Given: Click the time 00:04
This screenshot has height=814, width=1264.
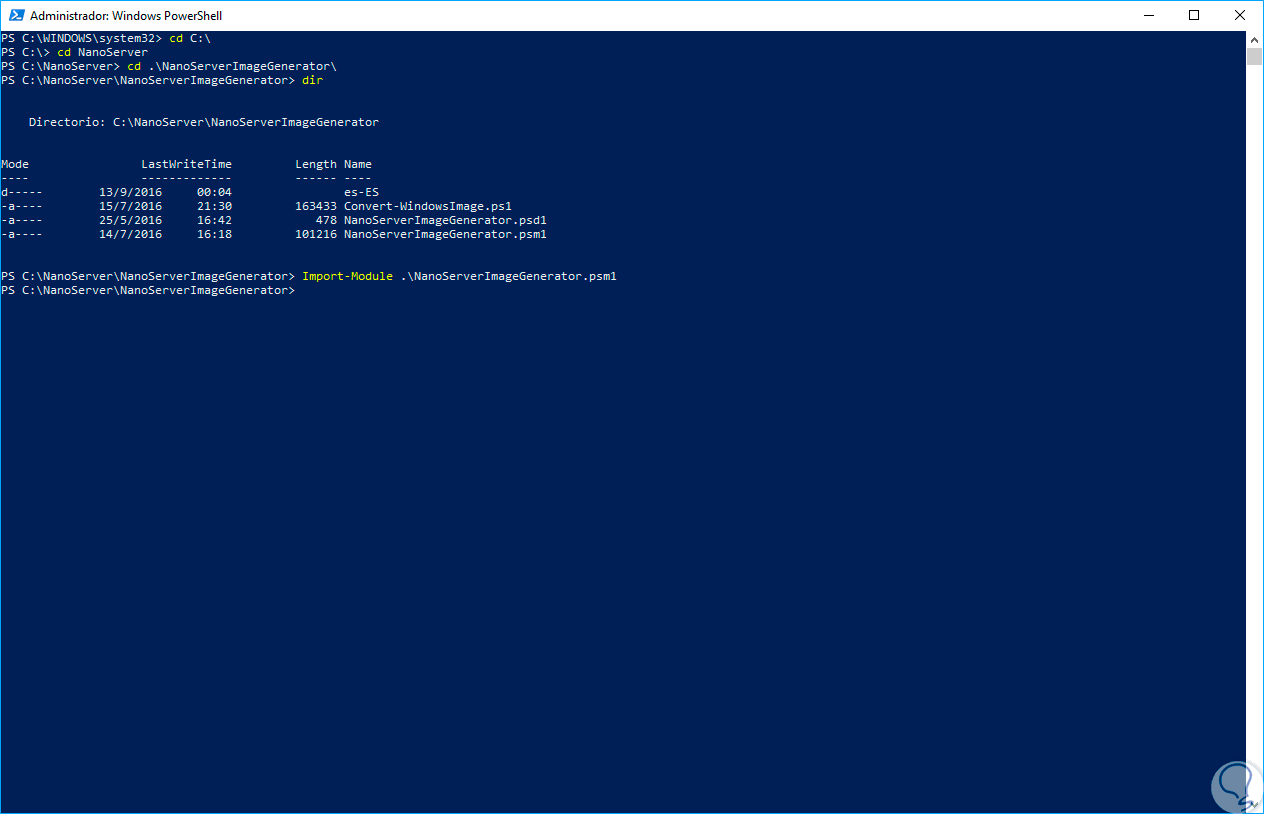Looking at the screenshot, I should [x=214, y=192].
